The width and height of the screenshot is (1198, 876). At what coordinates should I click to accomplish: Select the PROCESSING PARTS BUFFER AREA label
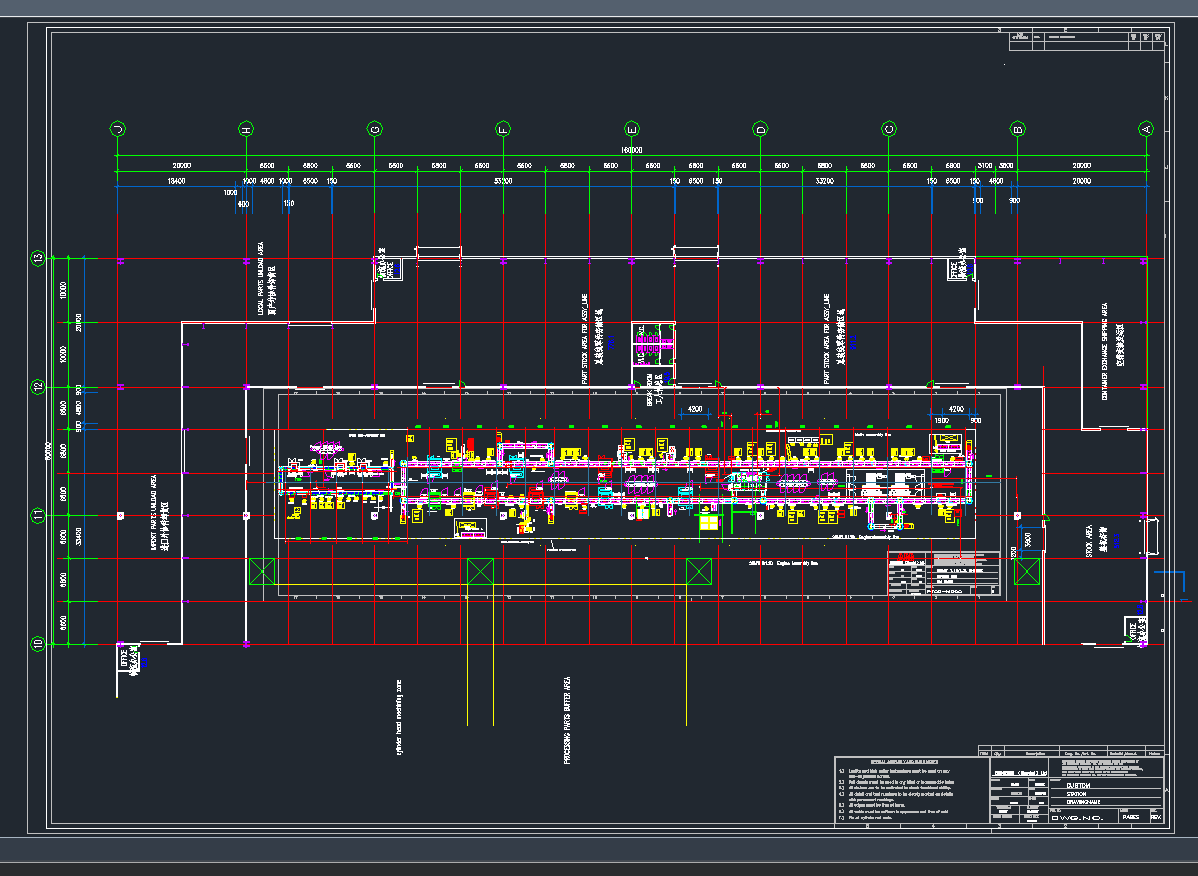[567, 720]
